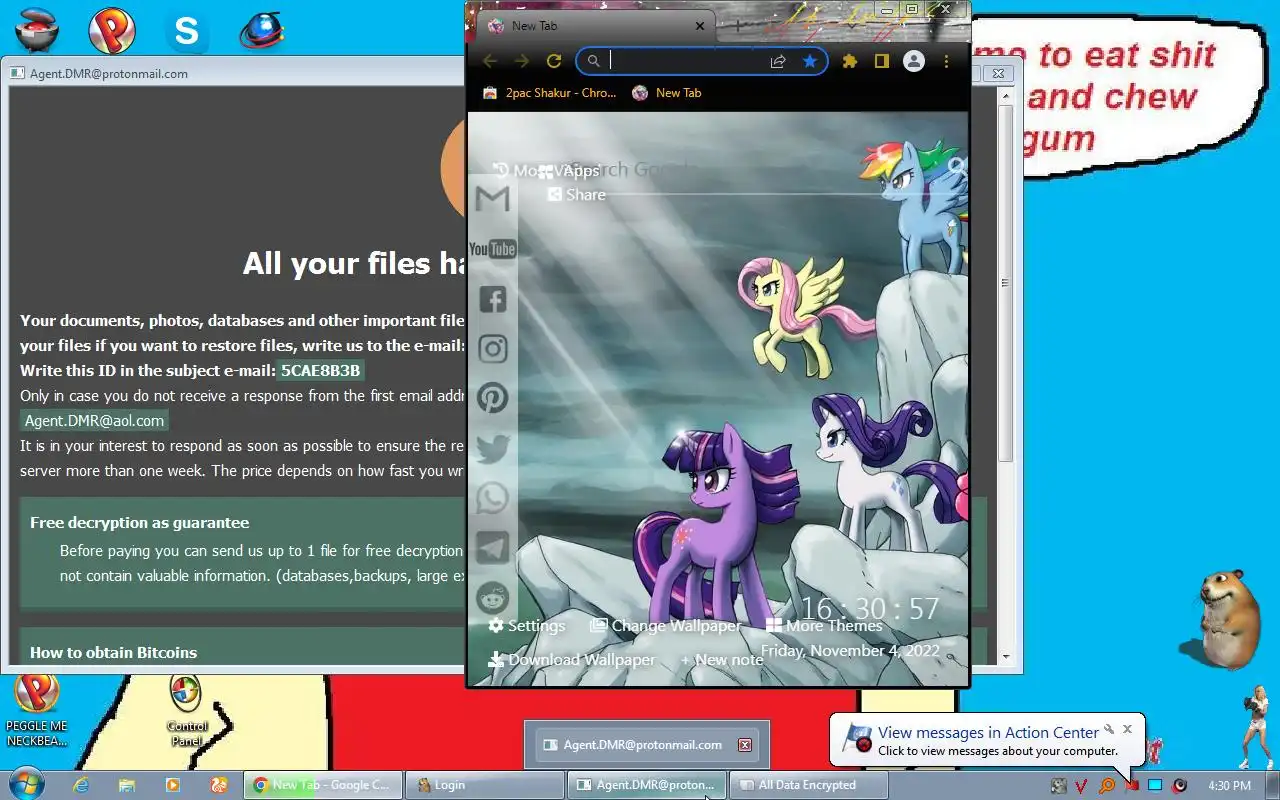
Task: Click the new tab page search magnifier
Action: [957, 167]
